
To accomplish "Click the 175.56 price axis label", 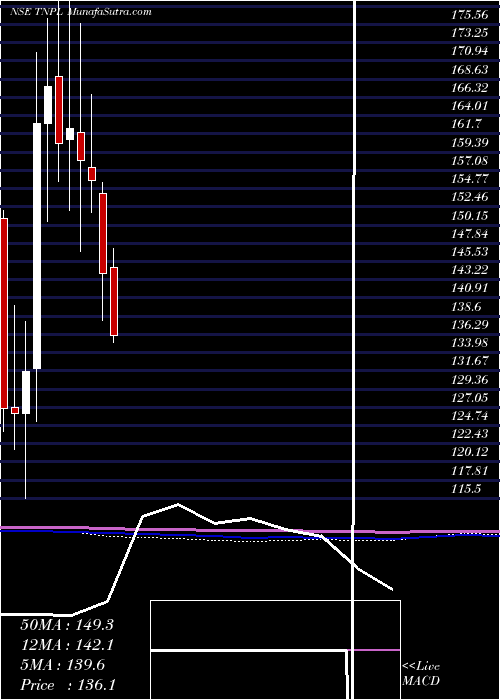I will pyautogui.click(x=469, y=15).
